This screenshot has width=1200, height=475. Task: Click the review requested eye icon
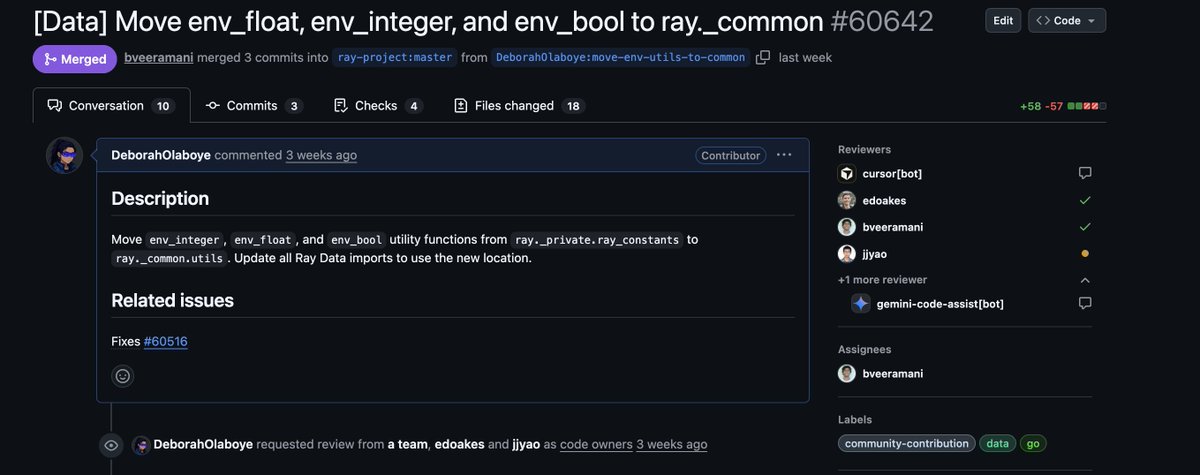pos(111,445)
